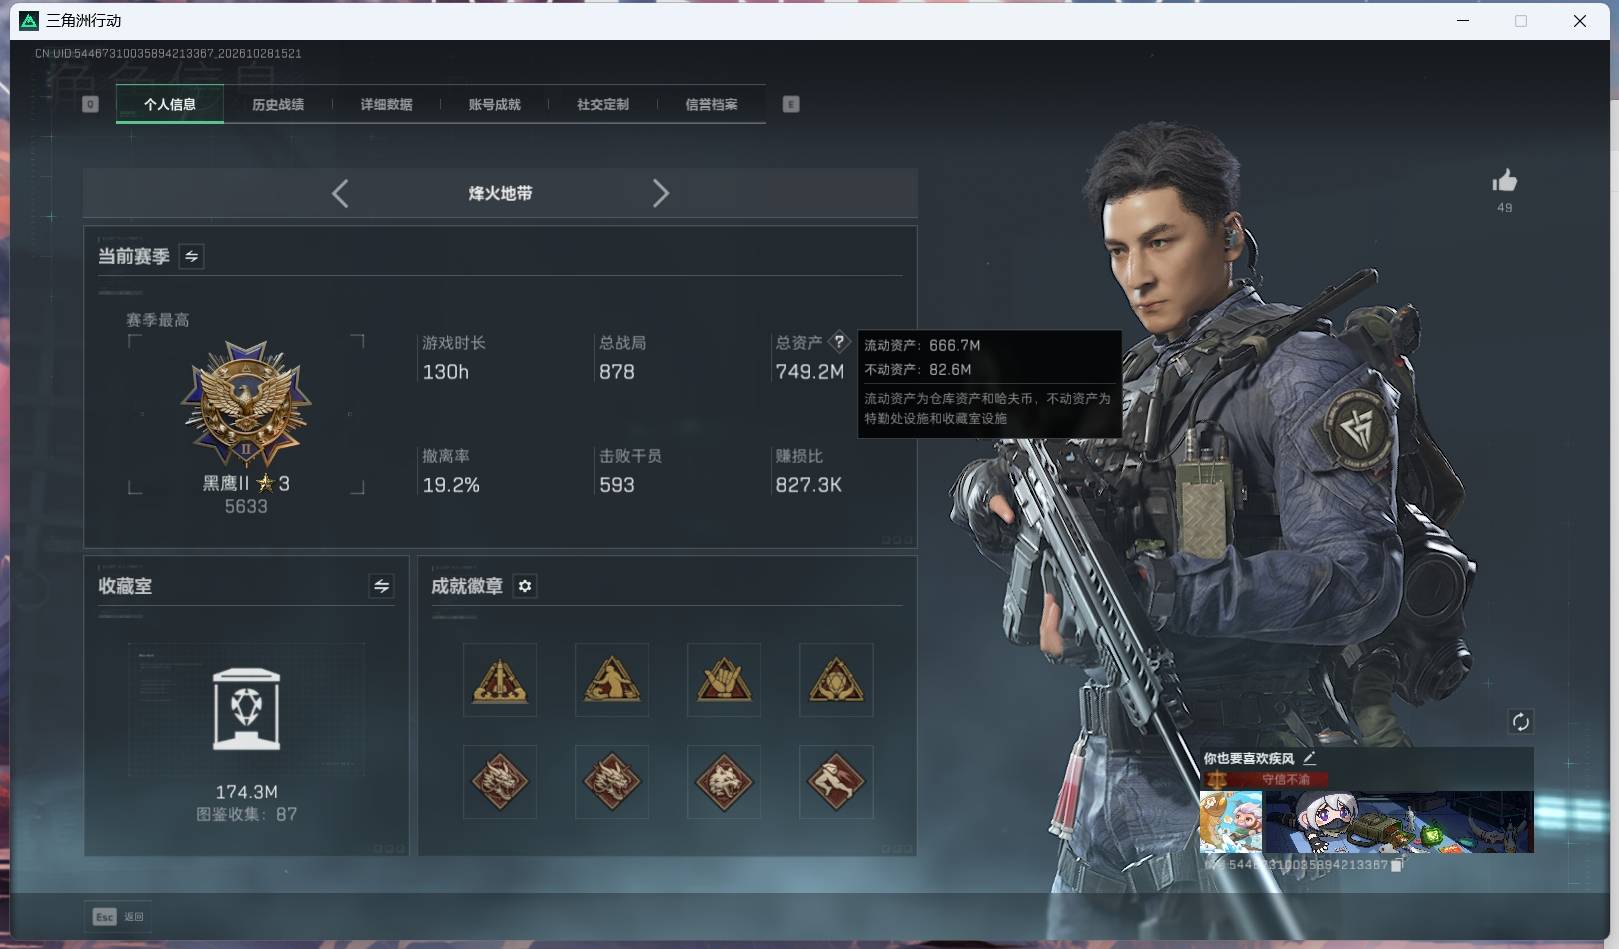Click the Esc 返回 button
The image size is (1619, 949).
[x=119, y=916]
